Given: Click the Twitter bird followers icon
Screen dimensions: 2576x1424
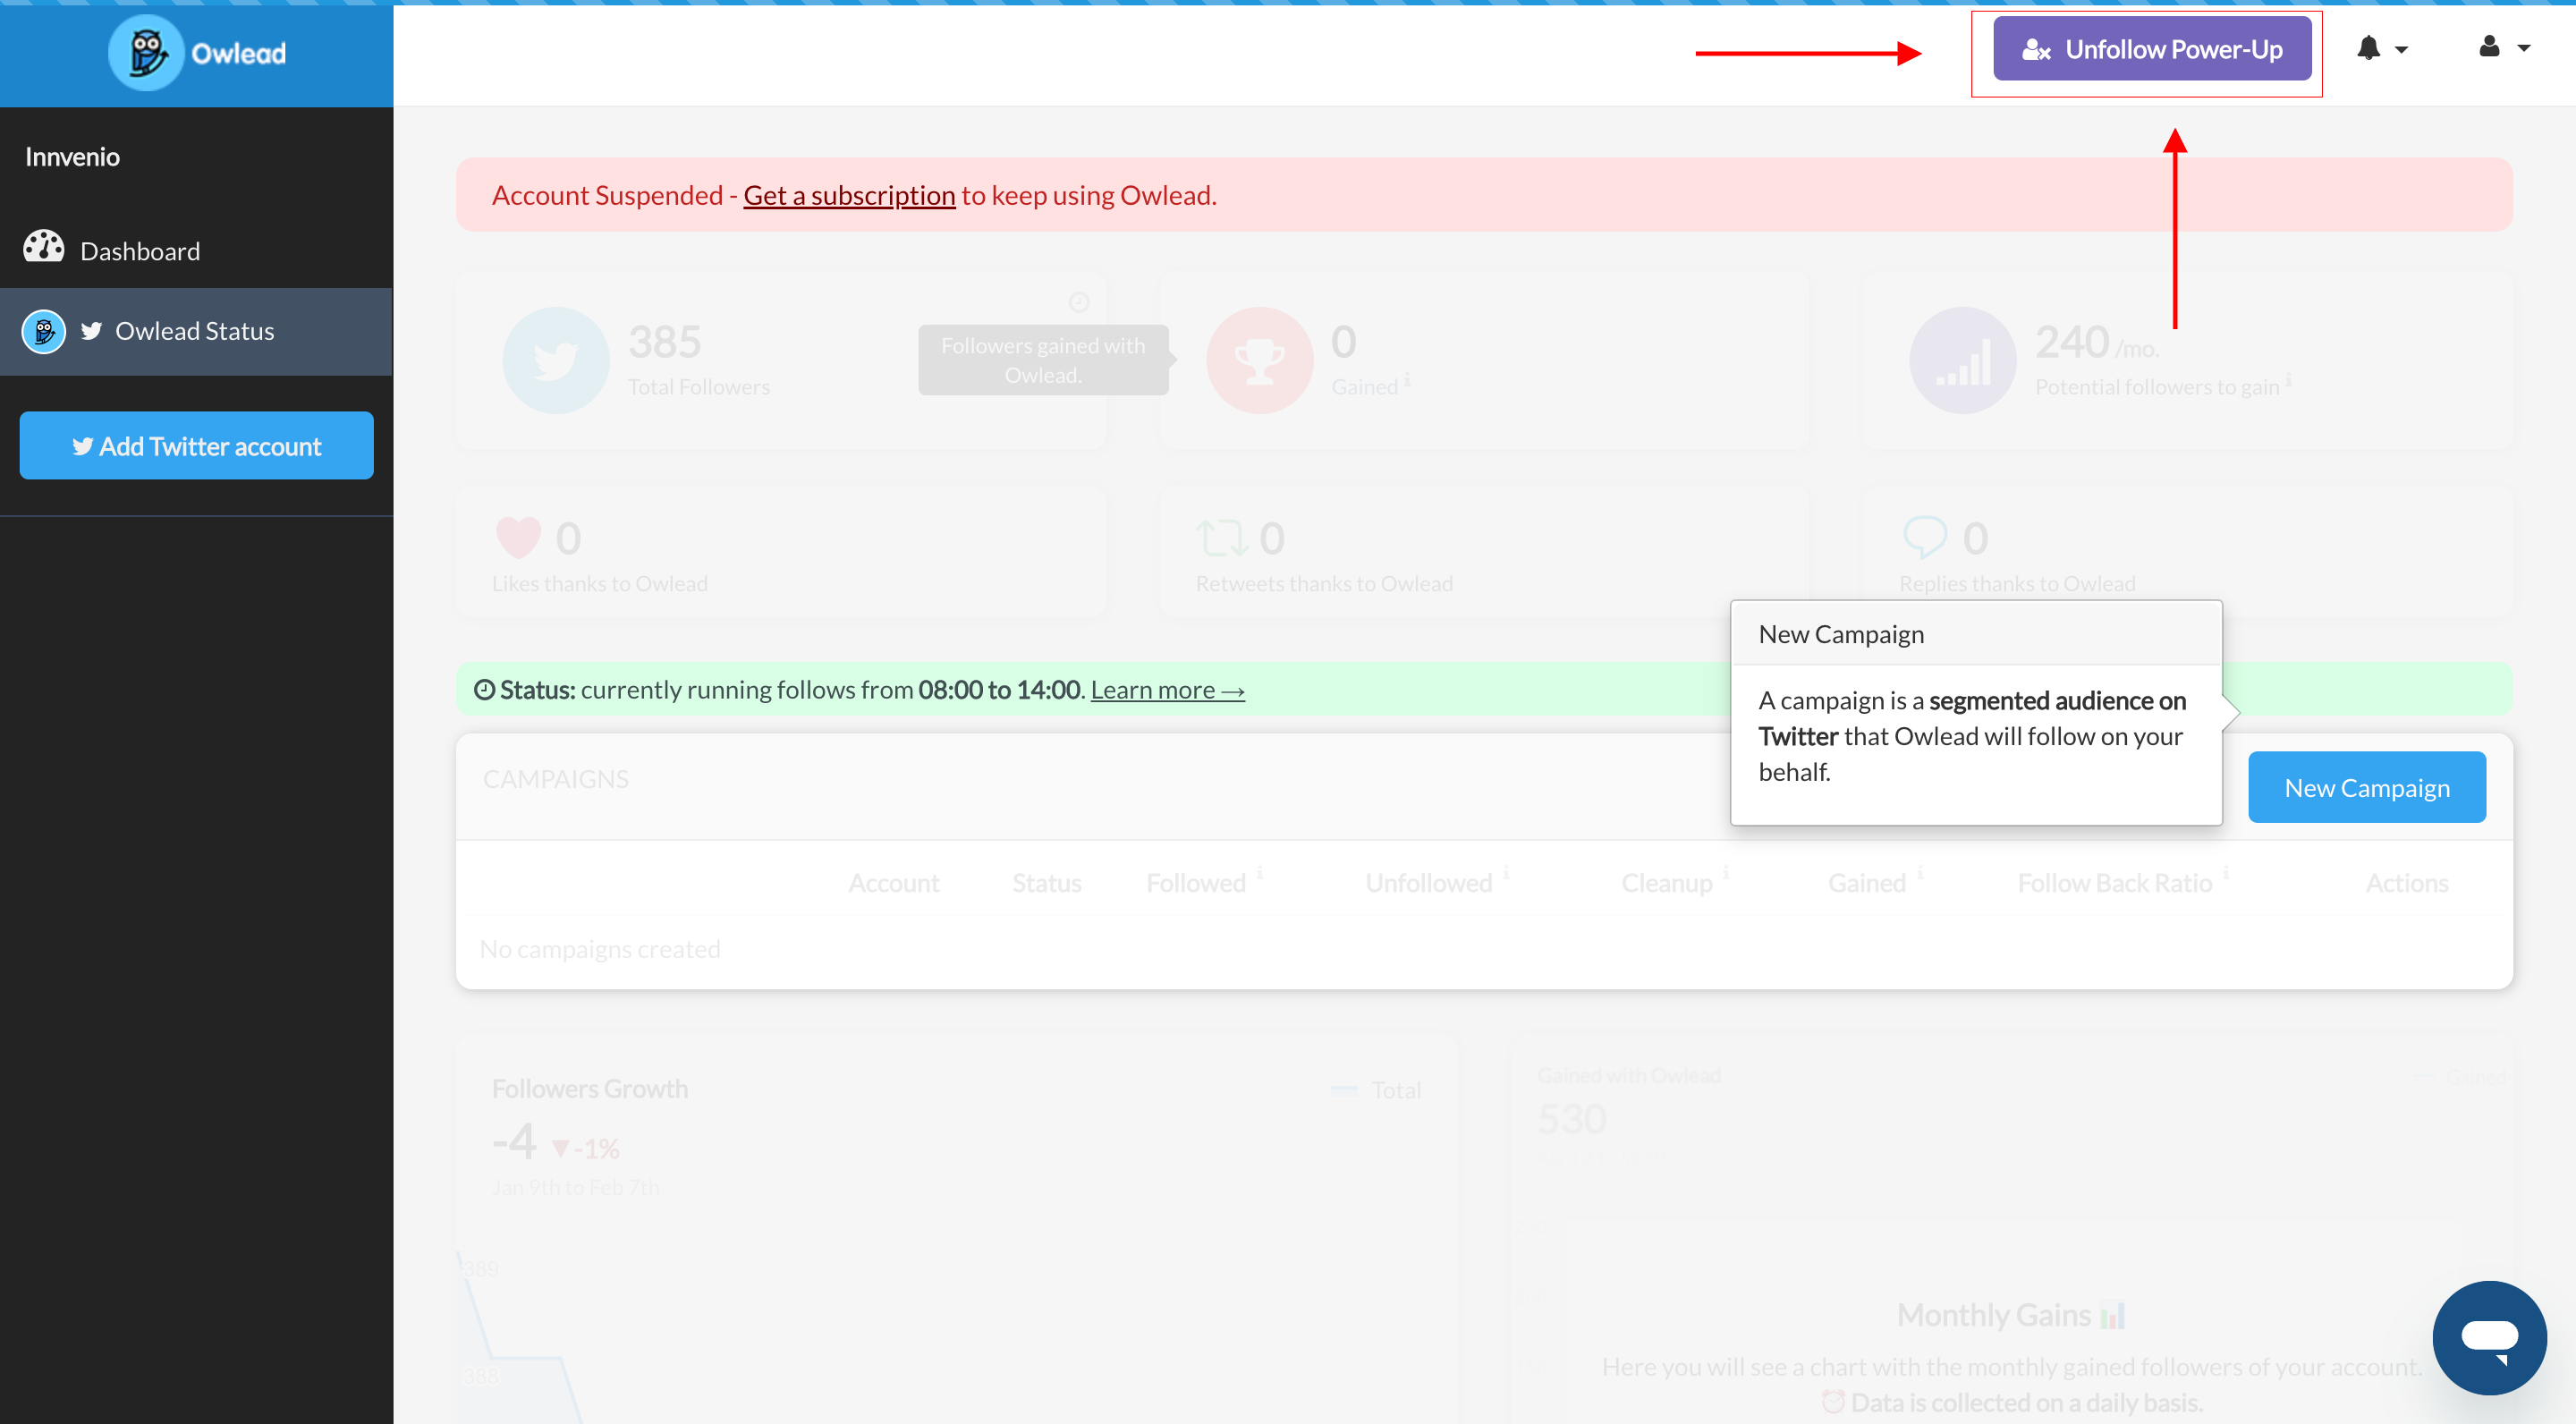Looking at the screenshot, I should (556, 360).
